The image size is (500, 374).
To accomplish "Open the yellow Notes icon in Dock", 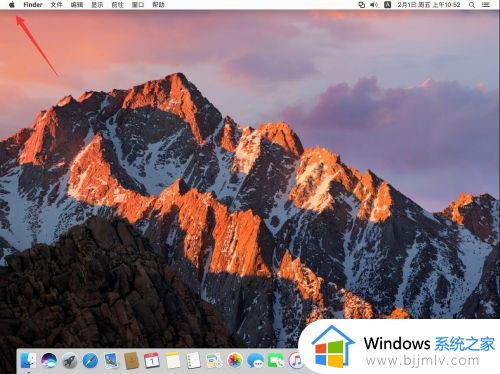I will (173, 361).
